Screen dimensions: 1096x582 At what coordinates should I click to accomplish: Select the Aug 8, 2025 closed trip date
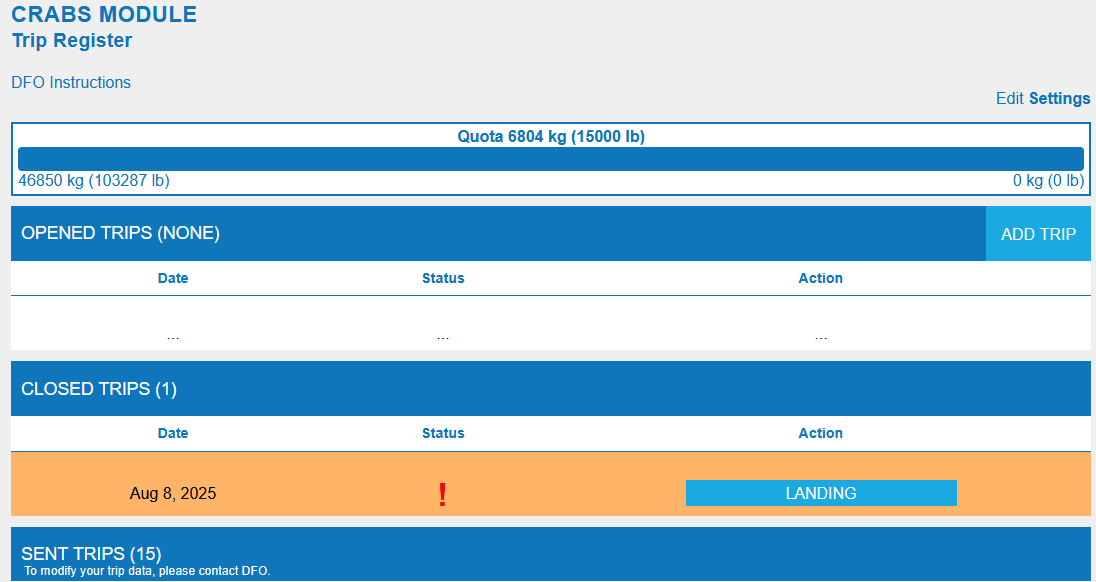coord(173,494)
